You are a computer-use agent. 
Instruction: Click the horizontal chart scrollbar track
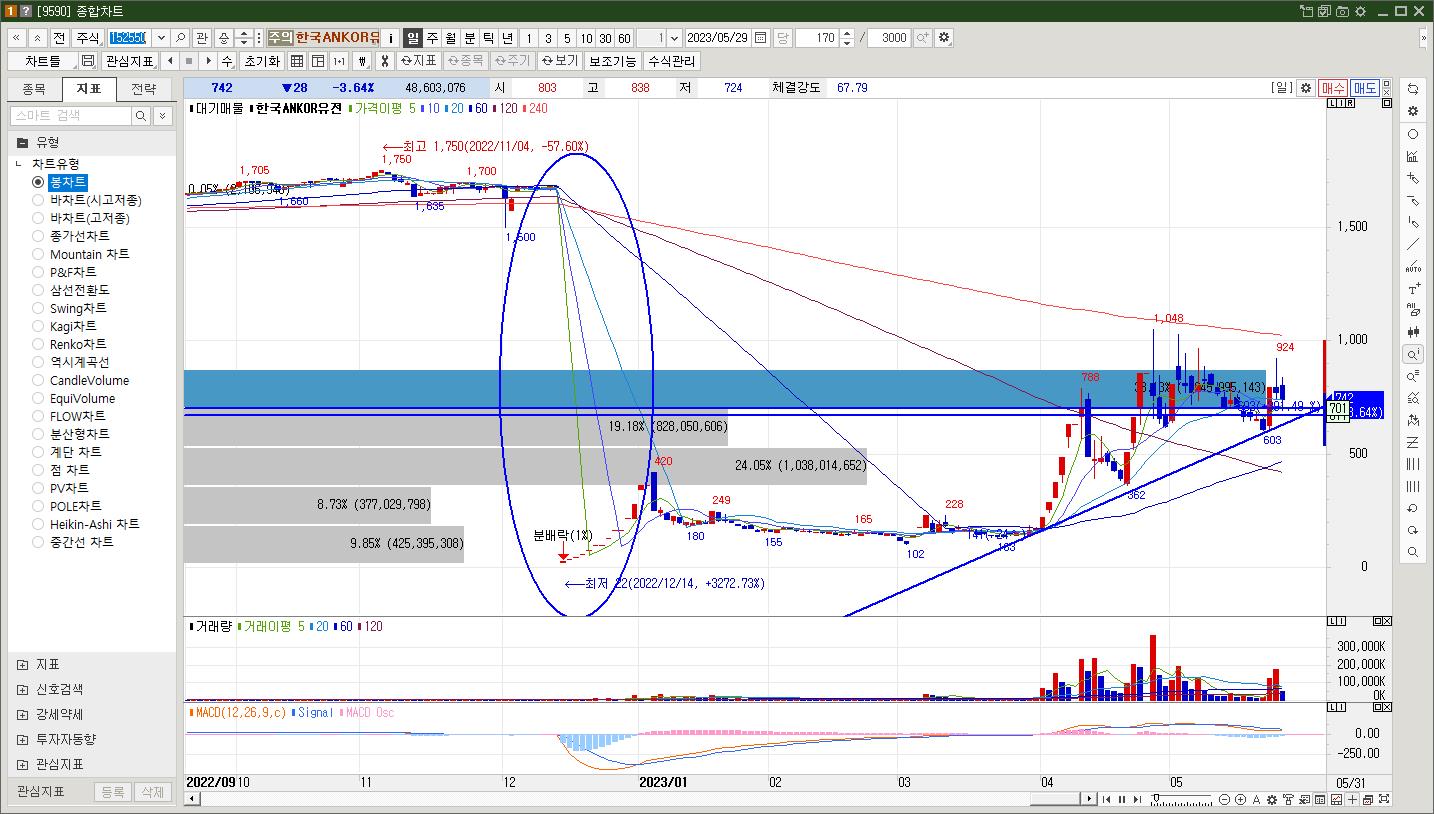point(640,799)
